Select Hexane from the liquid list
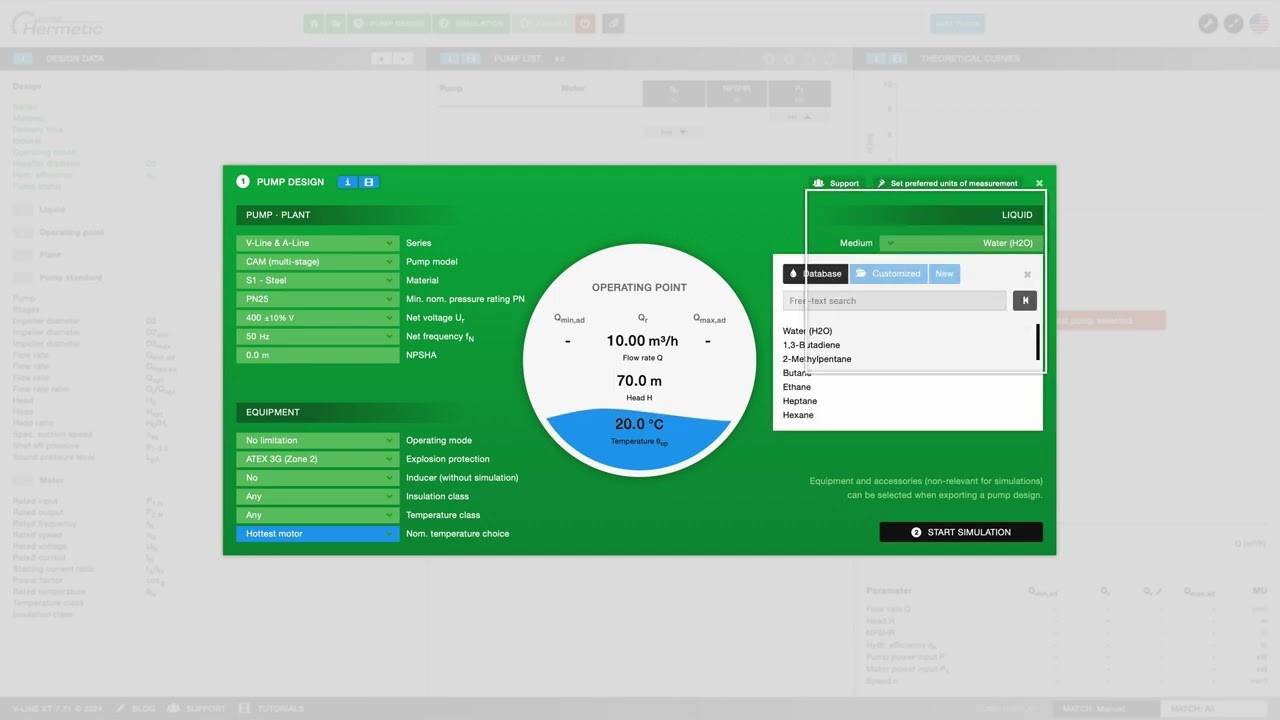The image size is (1280, 720). [798, 415]
